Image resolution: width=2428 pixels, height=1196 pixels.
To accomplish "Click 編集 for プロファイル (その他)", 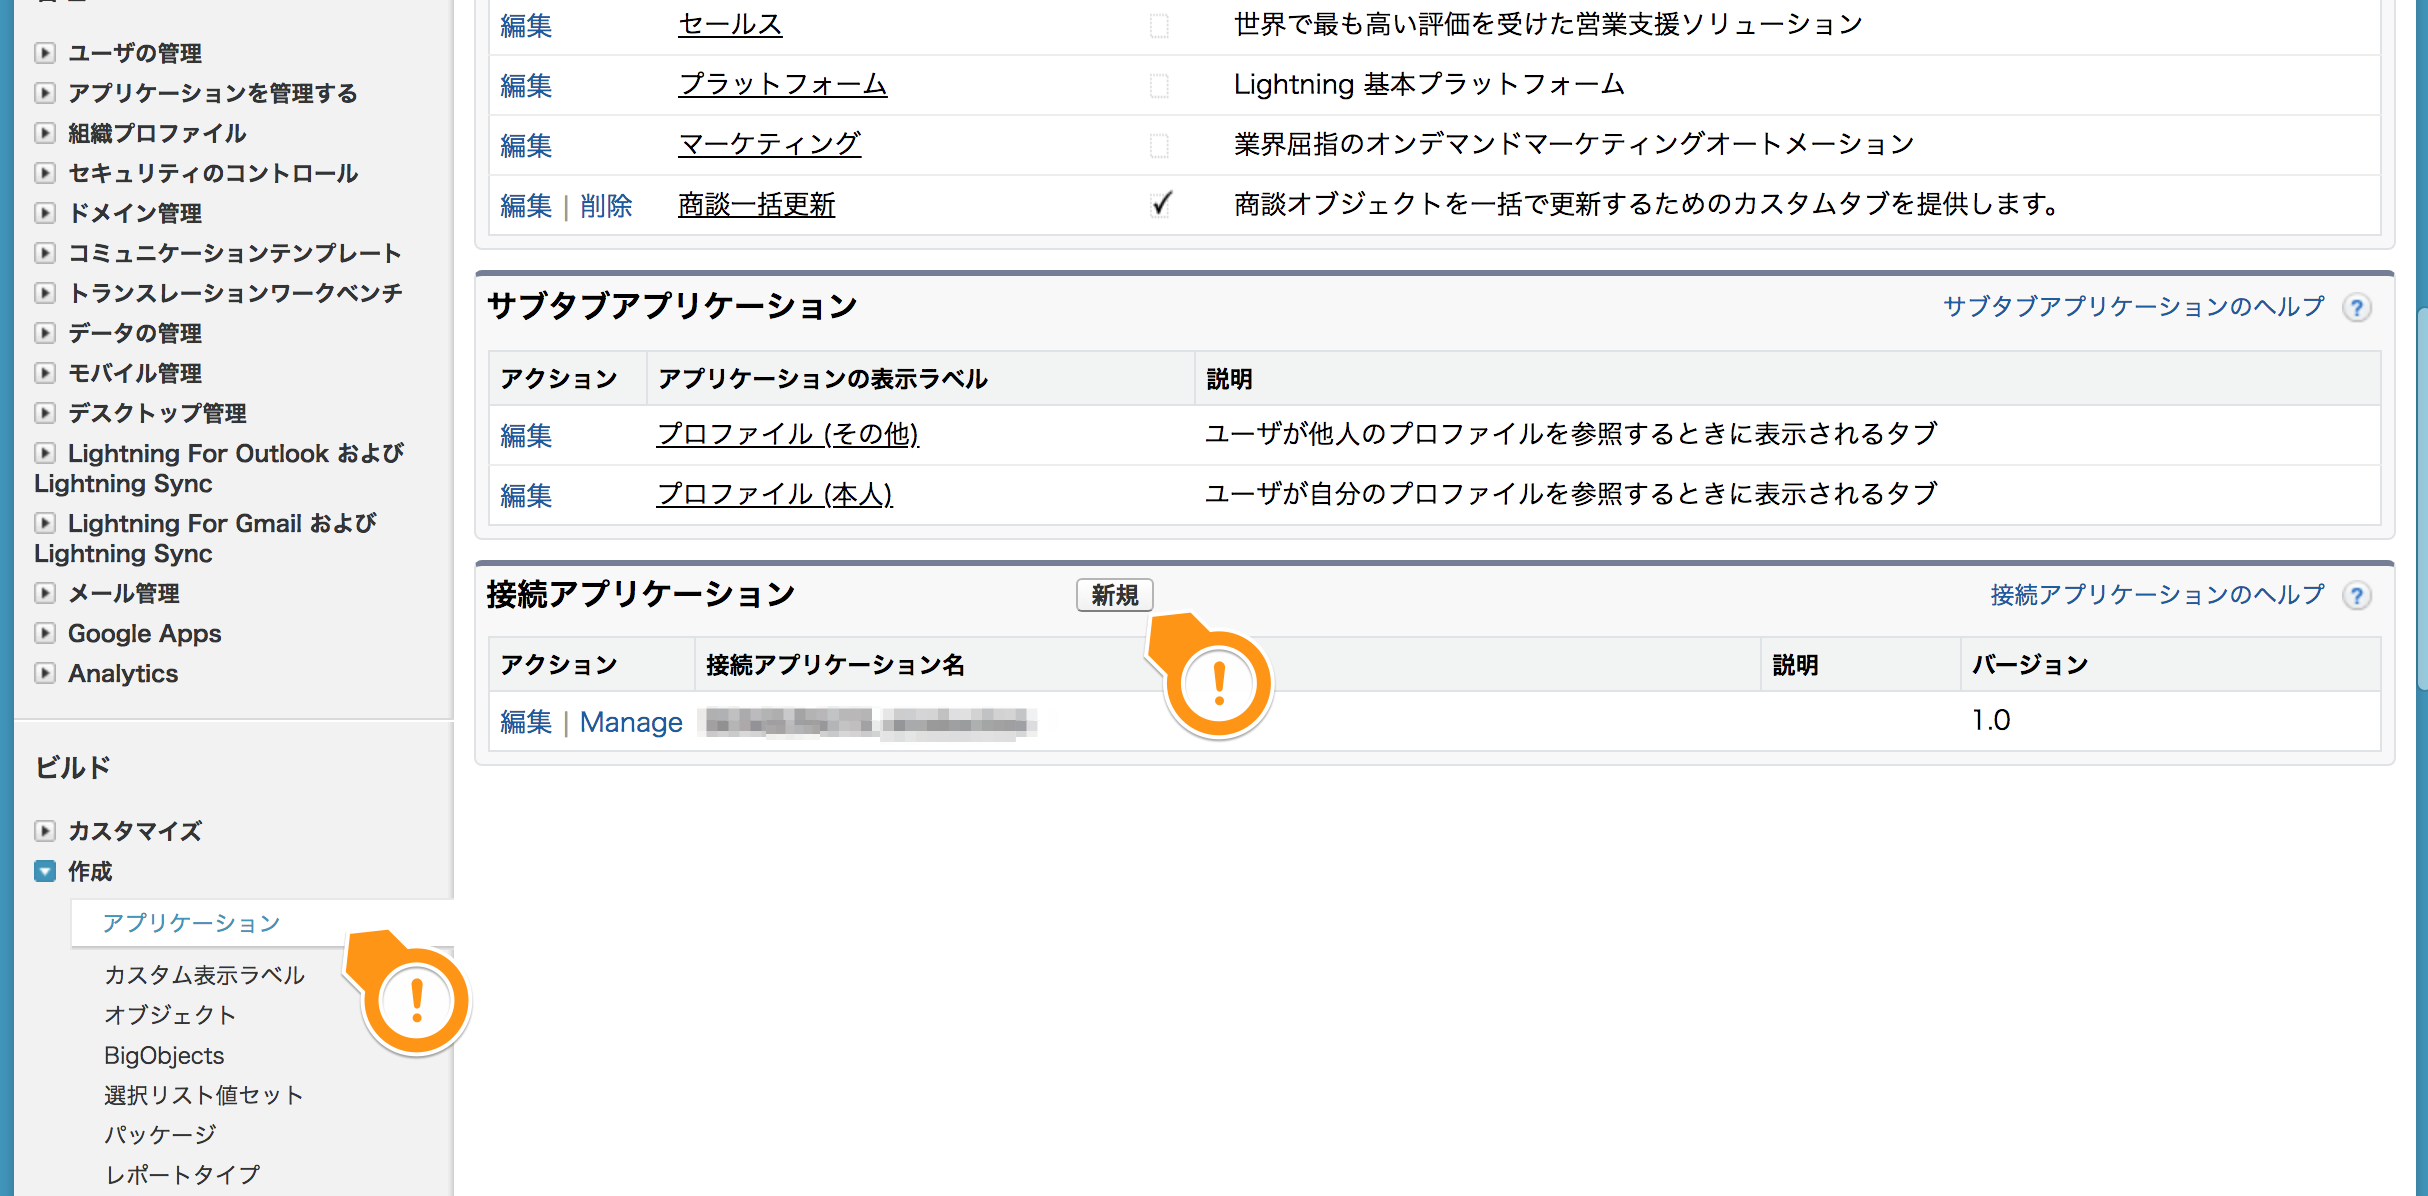I will (526, 435).
